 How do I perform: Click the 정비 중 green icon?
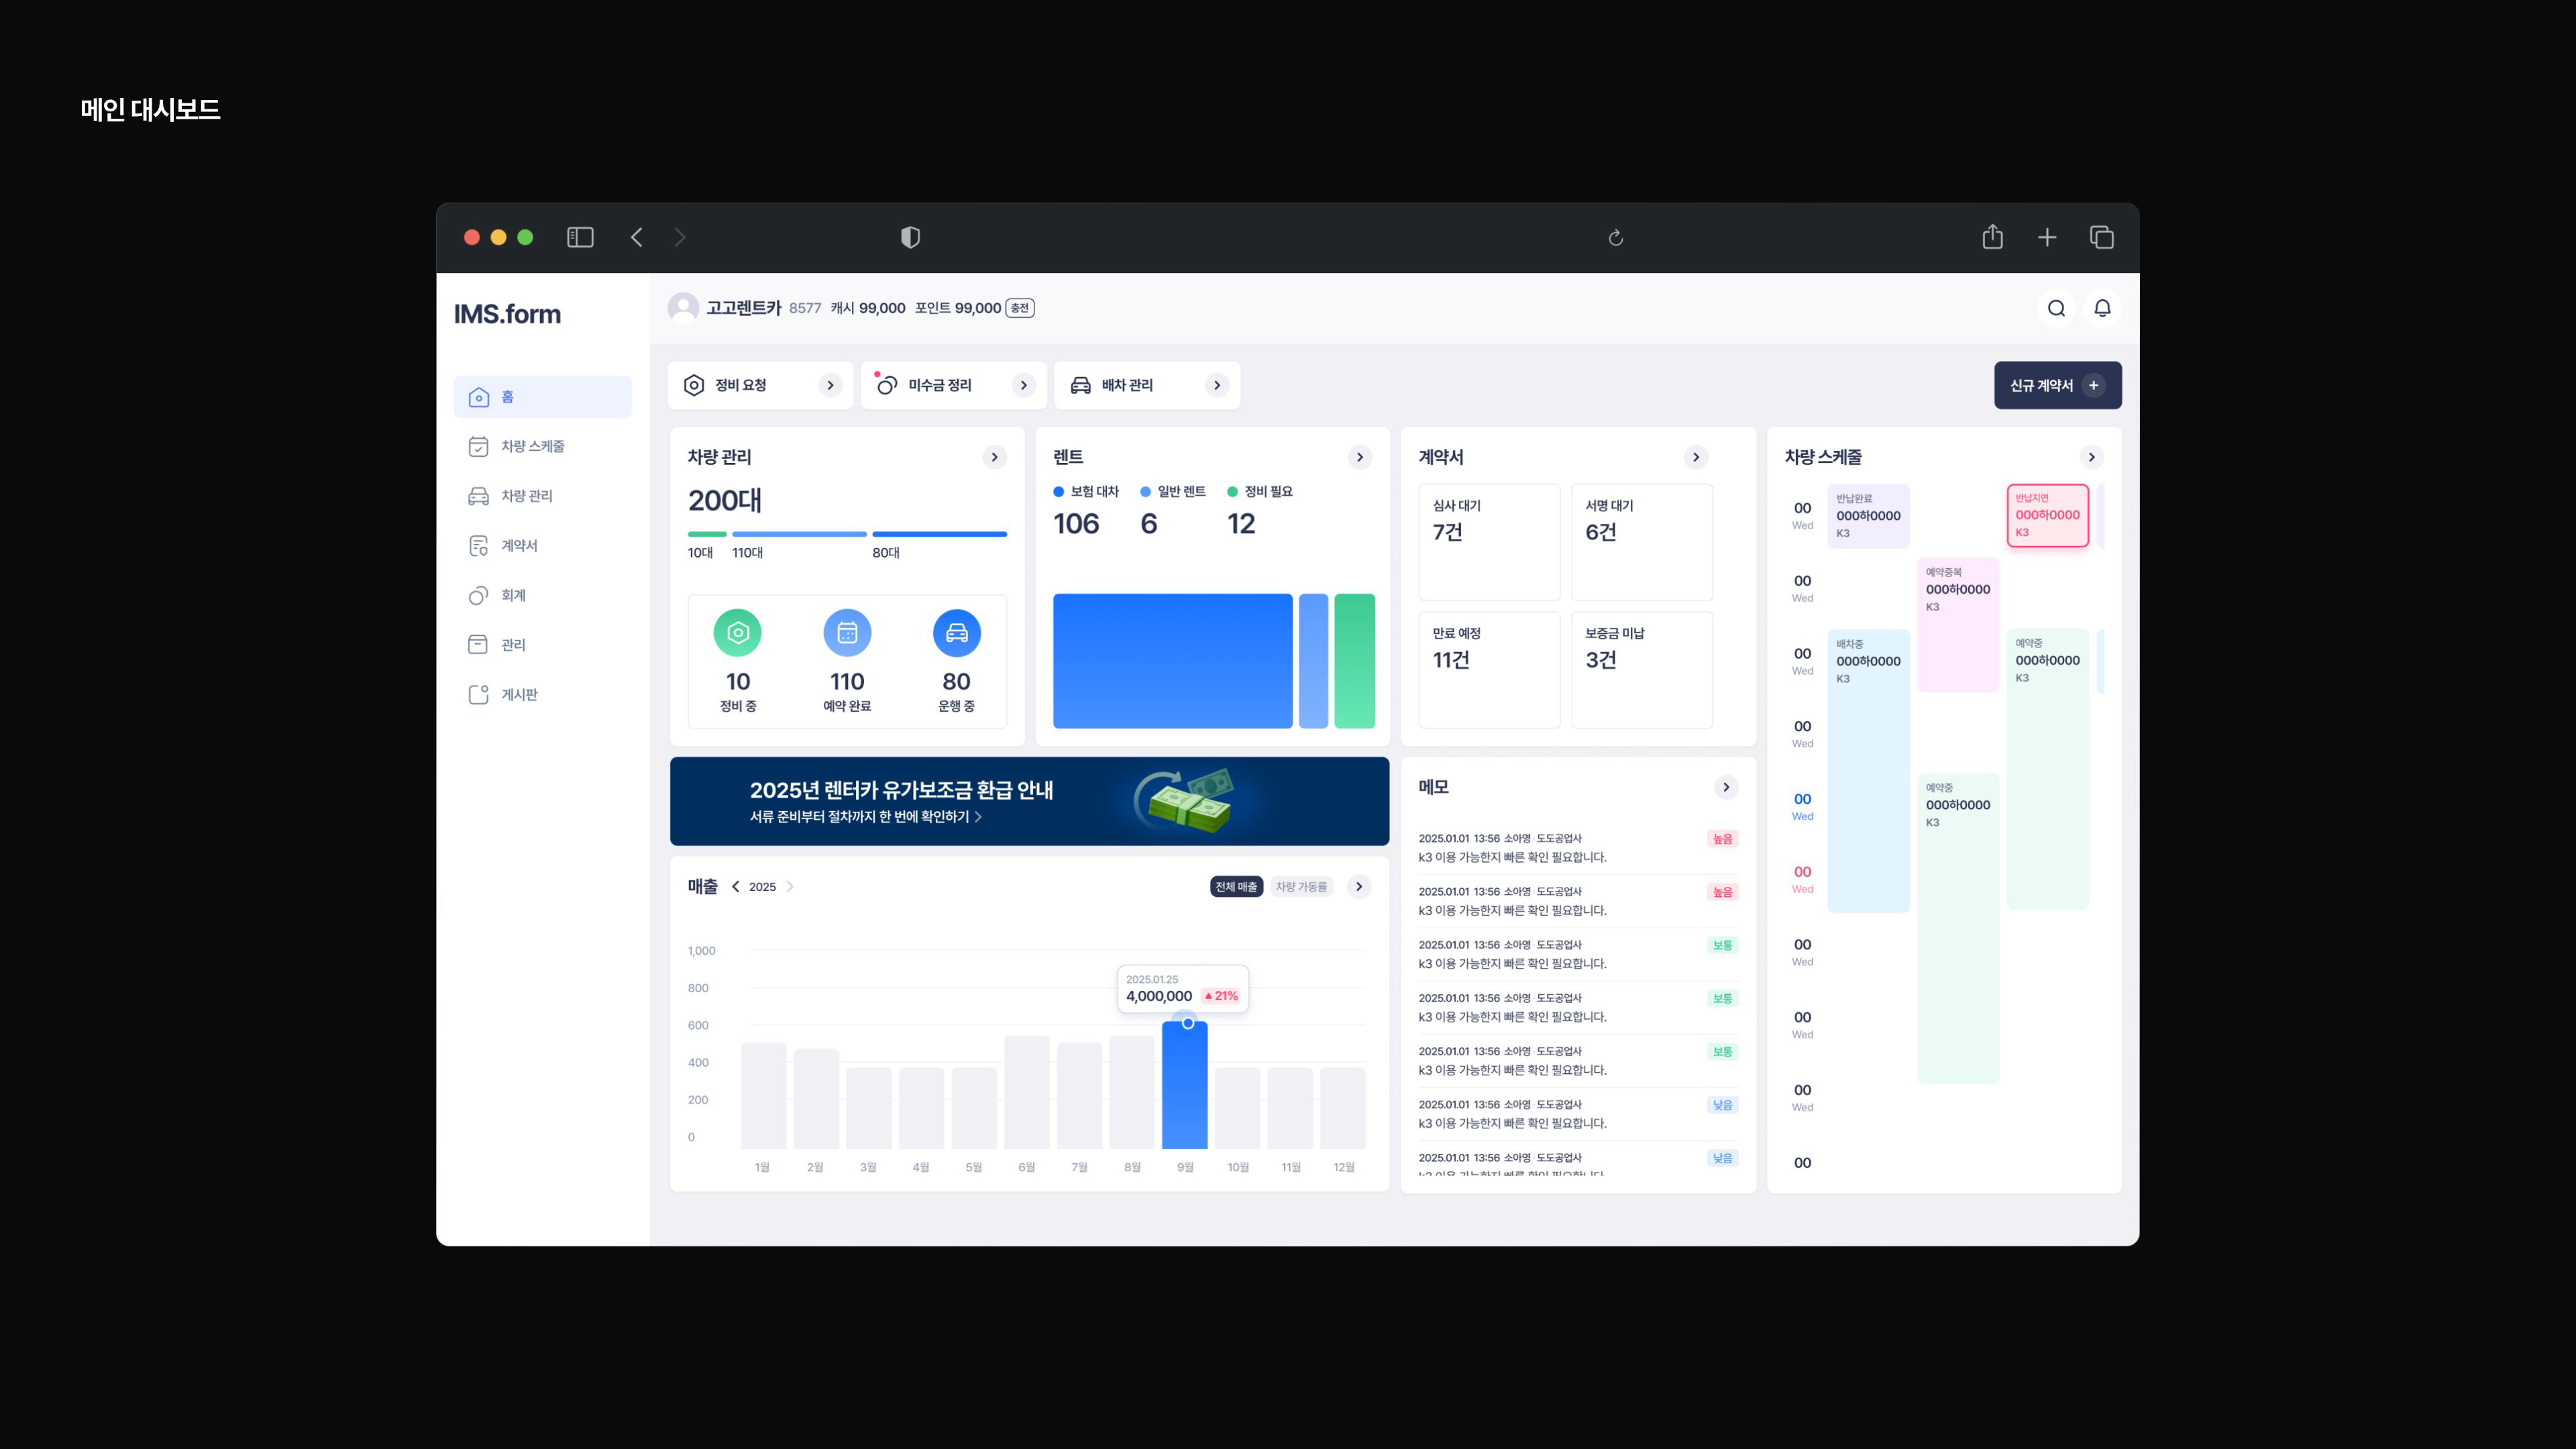[737, 632]
